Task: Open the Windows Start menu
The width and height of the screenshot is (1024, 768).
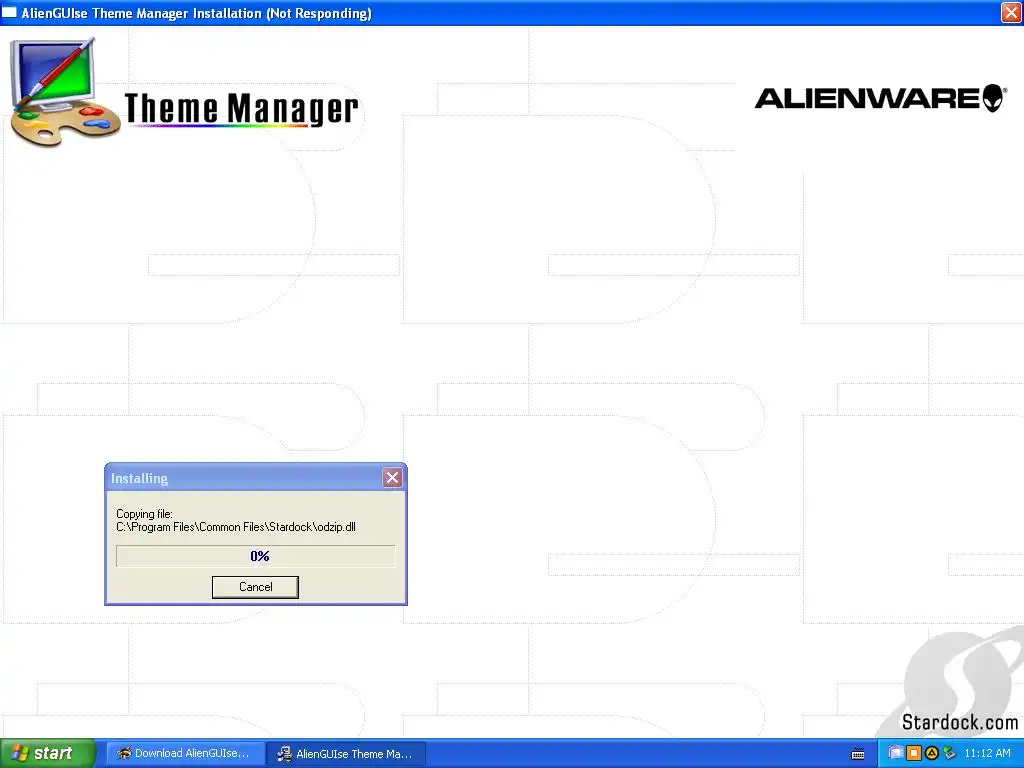Action: [47, 753]
